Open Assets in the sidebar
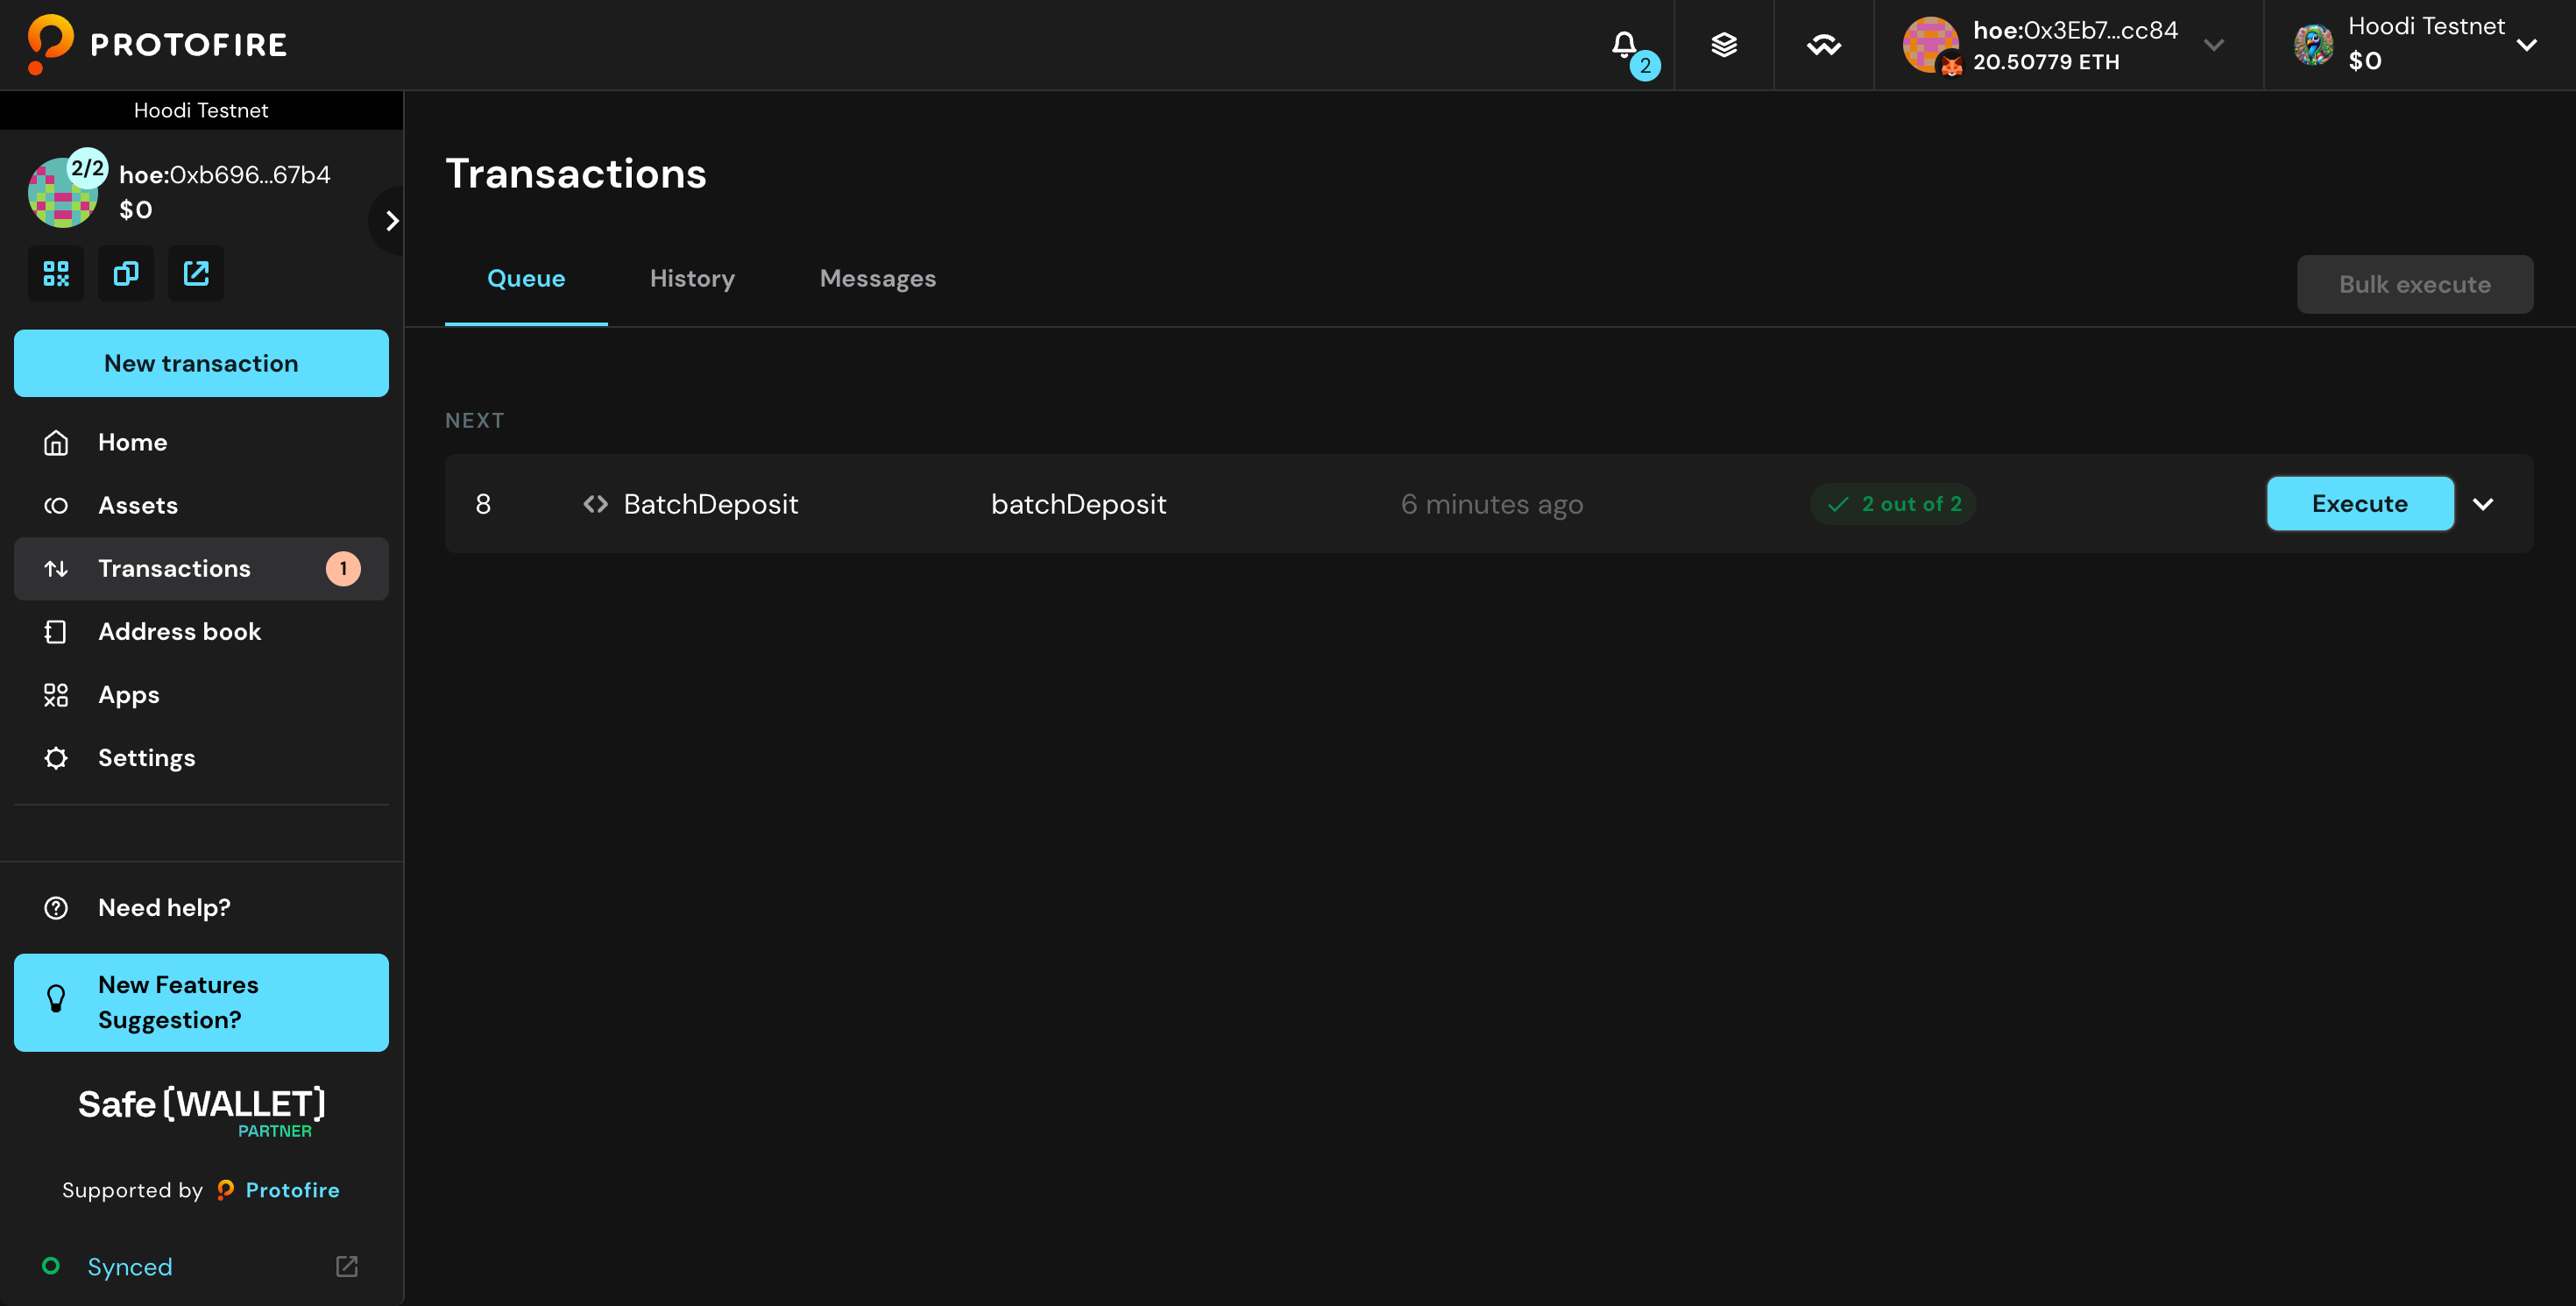Viewport: 2576px width, 1306px height. pyautogui.click(x=138, y=505)
